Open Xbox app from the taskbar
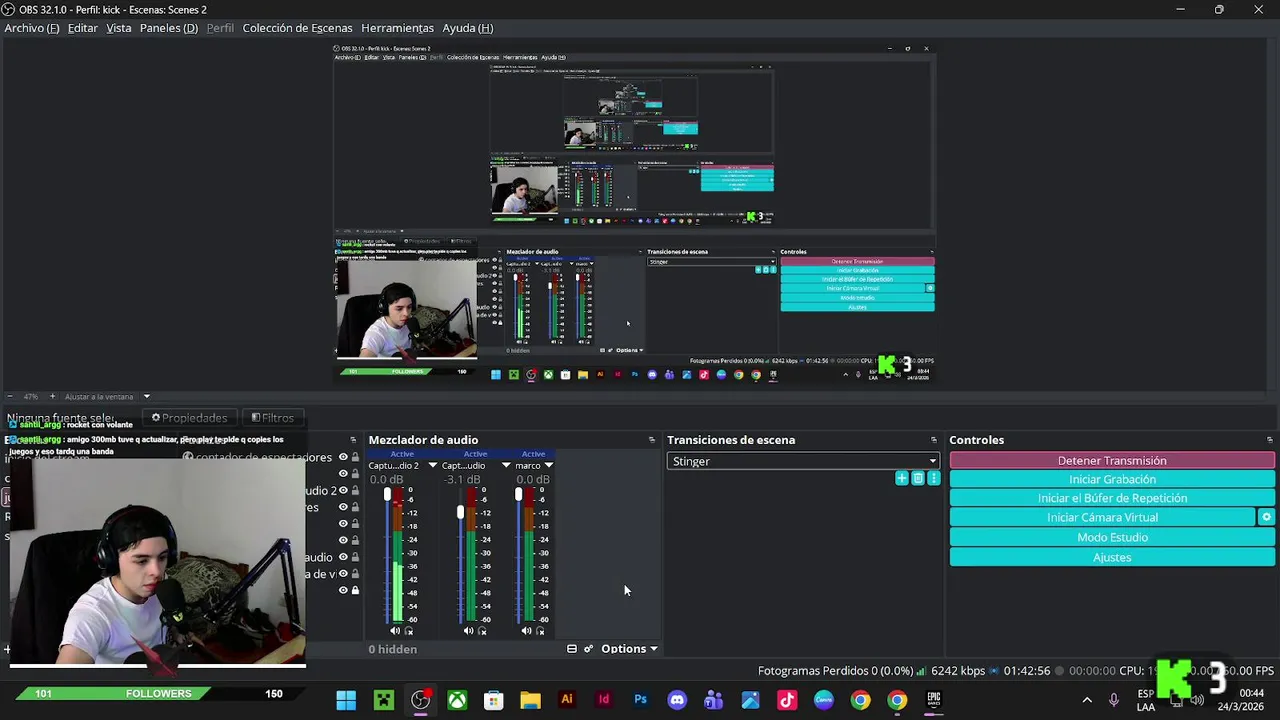Viewport: 1280px width, 720px height. coord(457,700)
